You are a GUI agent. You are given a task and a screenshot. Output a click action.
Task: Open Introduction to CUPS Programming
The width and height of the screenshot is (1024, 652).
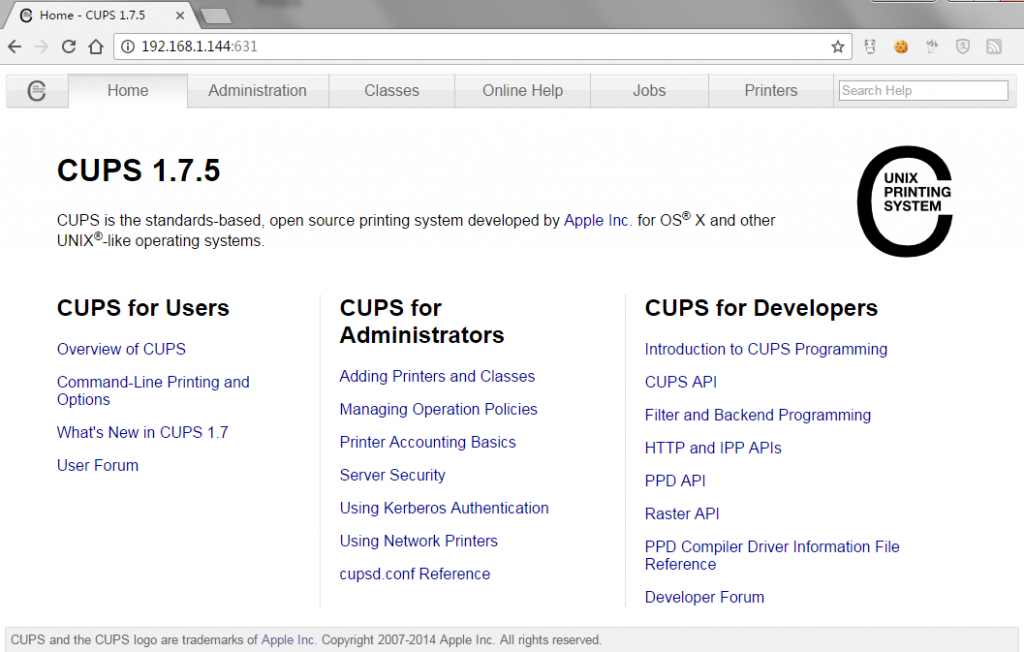766,350
